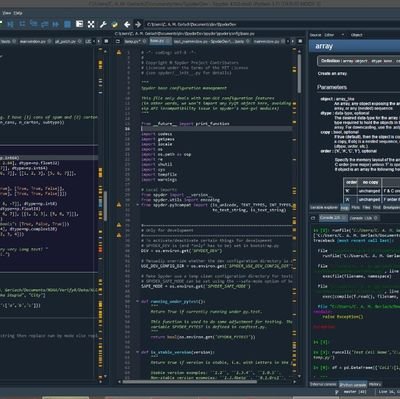400x399 pixels.
Task: Open the PYTHONPATH manager python icon
Action: click(115, 24)
